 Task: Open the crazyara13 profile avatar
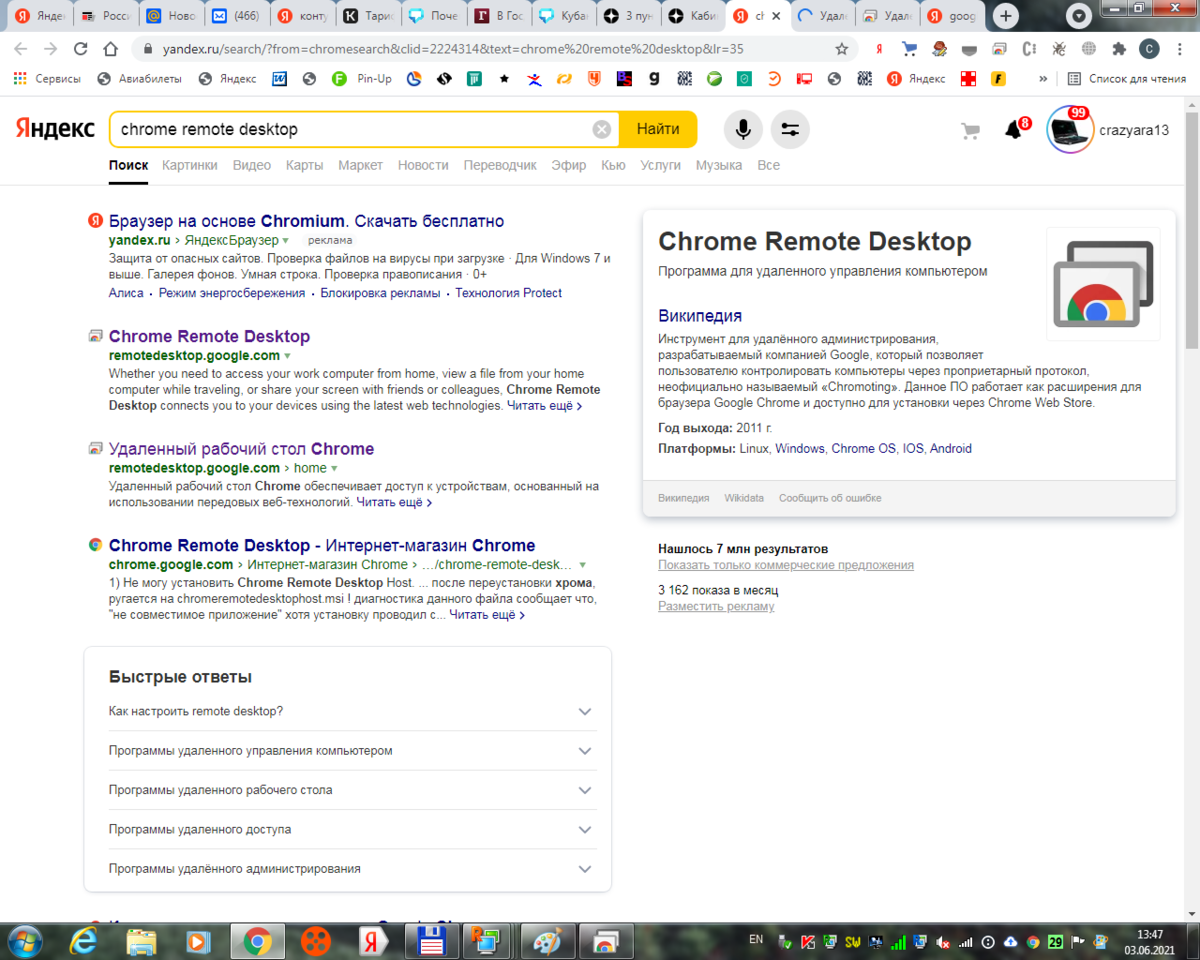[1069, 130]
